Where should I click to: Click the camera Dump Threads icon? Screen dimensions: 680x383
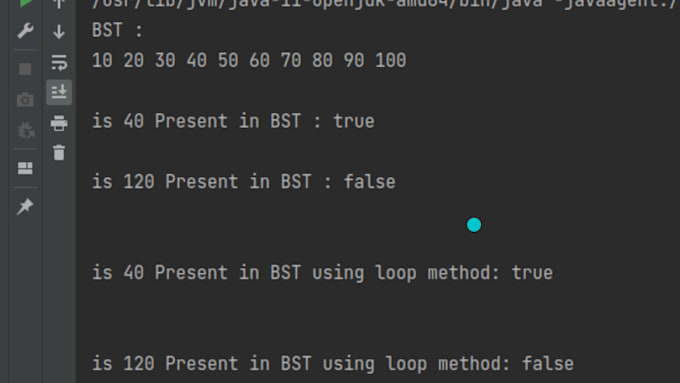(25, 99)
